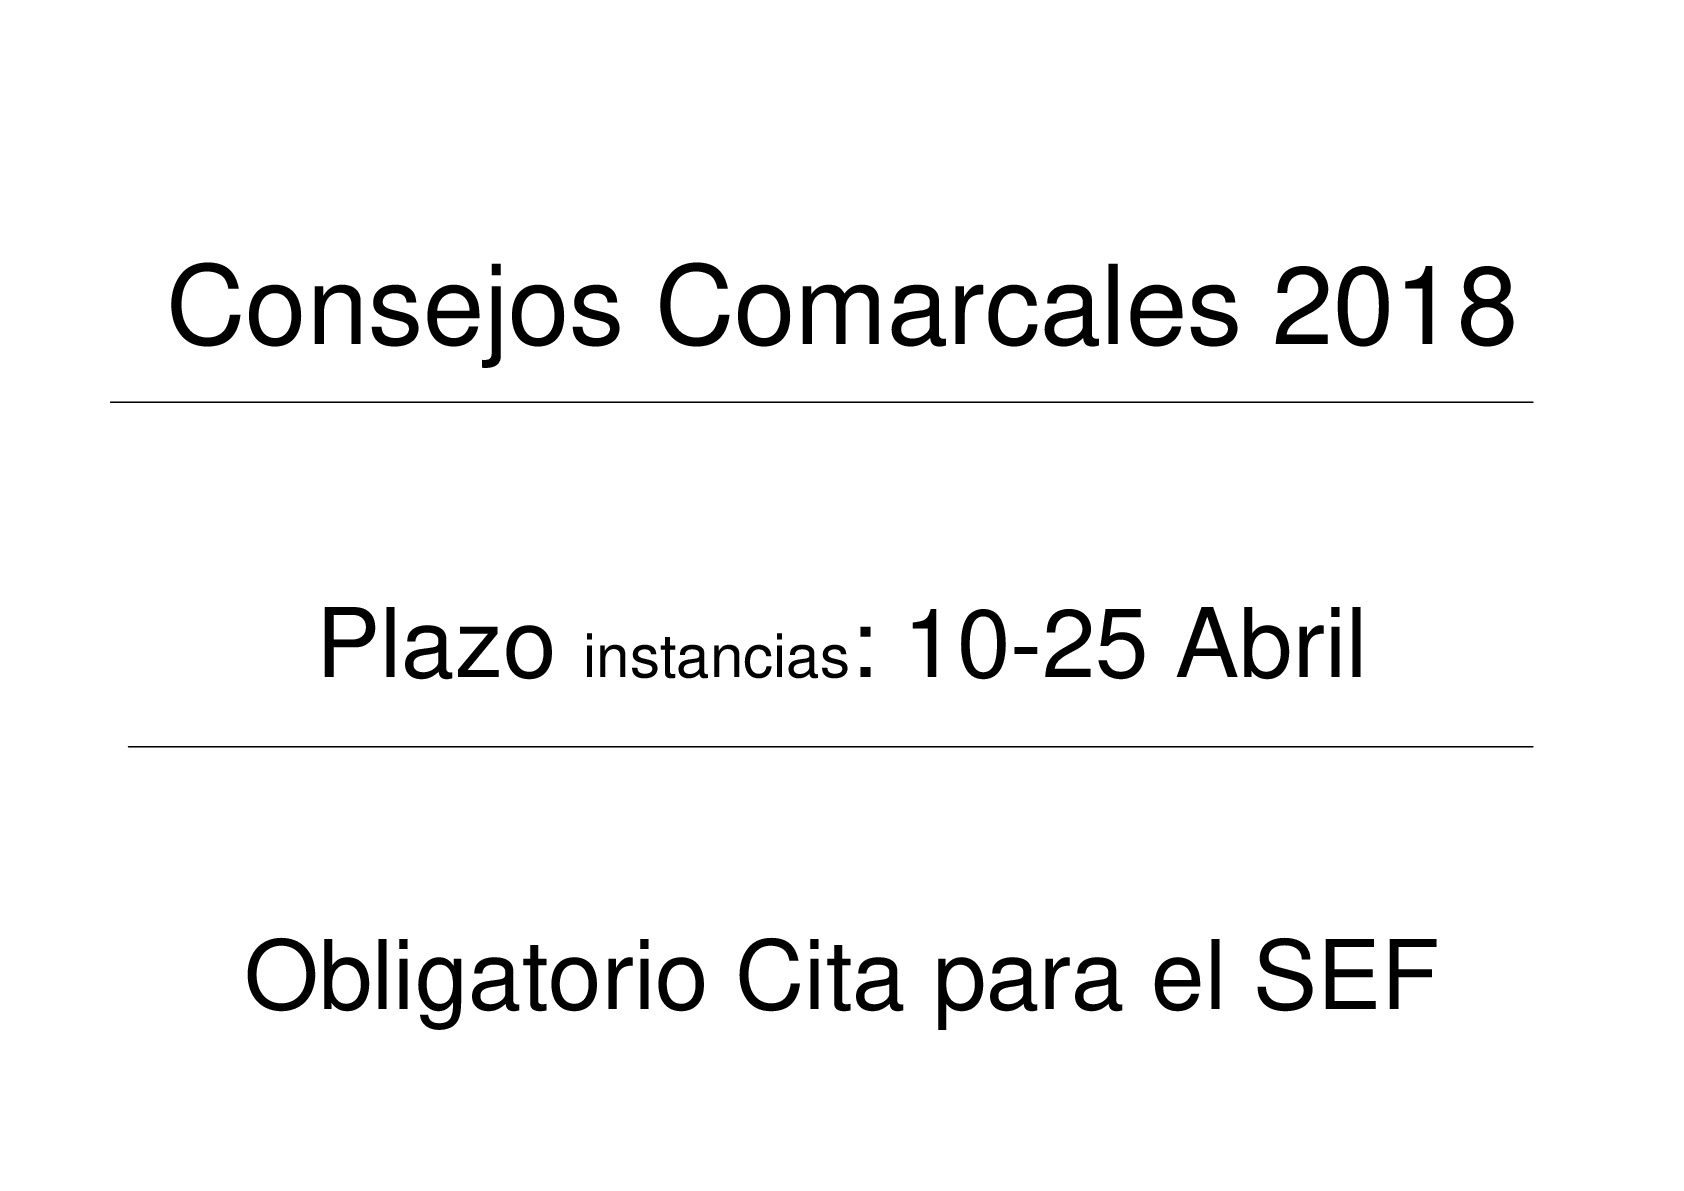Select the year "2018" in the heading
The height and width of the screenshot is (1191, 1684).
coord(1393,307)
